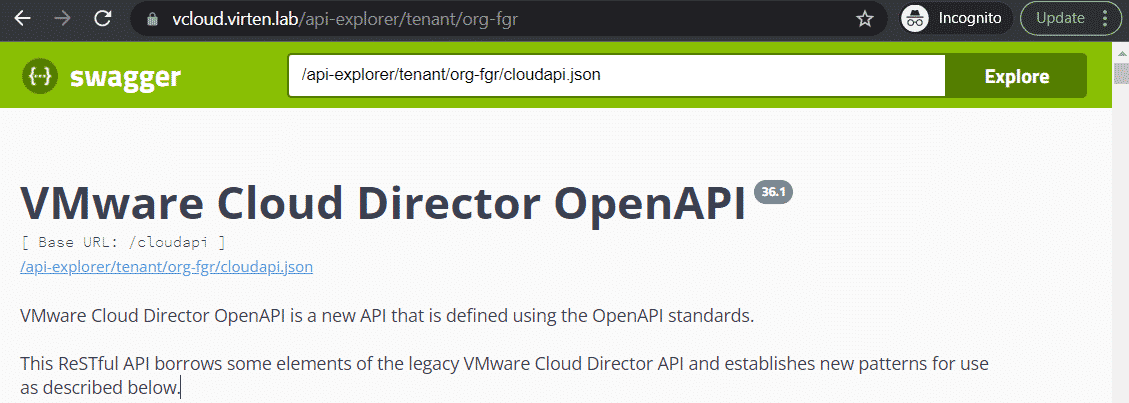
Task: Bookmark this page with the star
Action: pyautogui.click(x=865, y=19)
